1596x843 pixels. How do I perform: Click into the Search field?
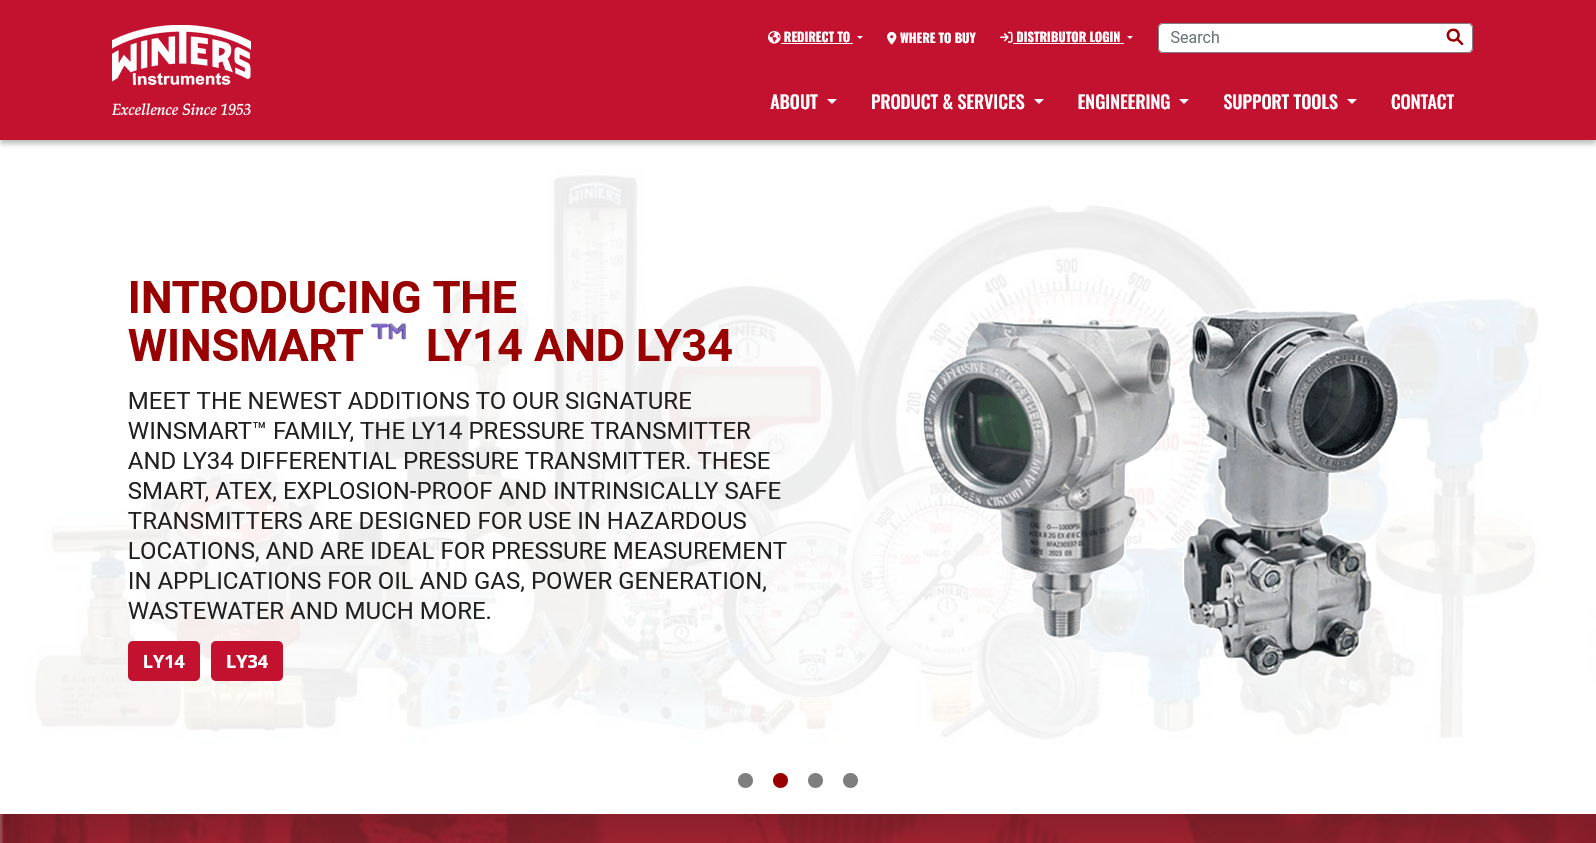tap(1300, 38)
